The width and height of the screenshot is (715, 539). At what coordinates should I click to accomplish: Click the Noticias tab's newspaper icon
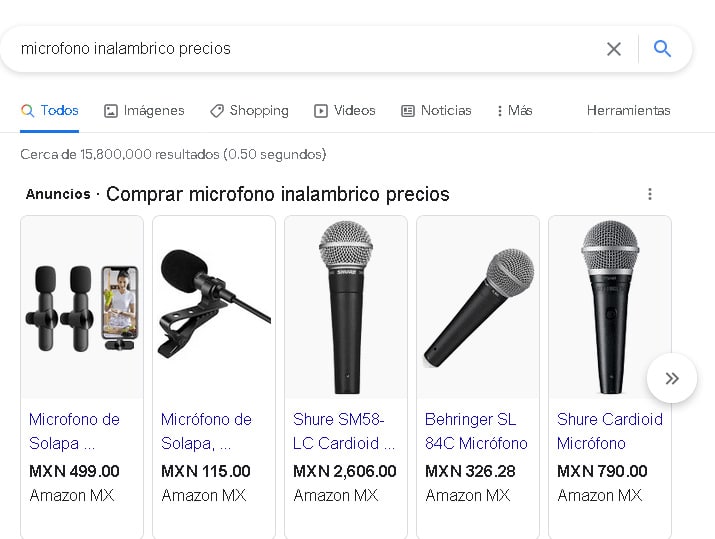pos(408,111)
